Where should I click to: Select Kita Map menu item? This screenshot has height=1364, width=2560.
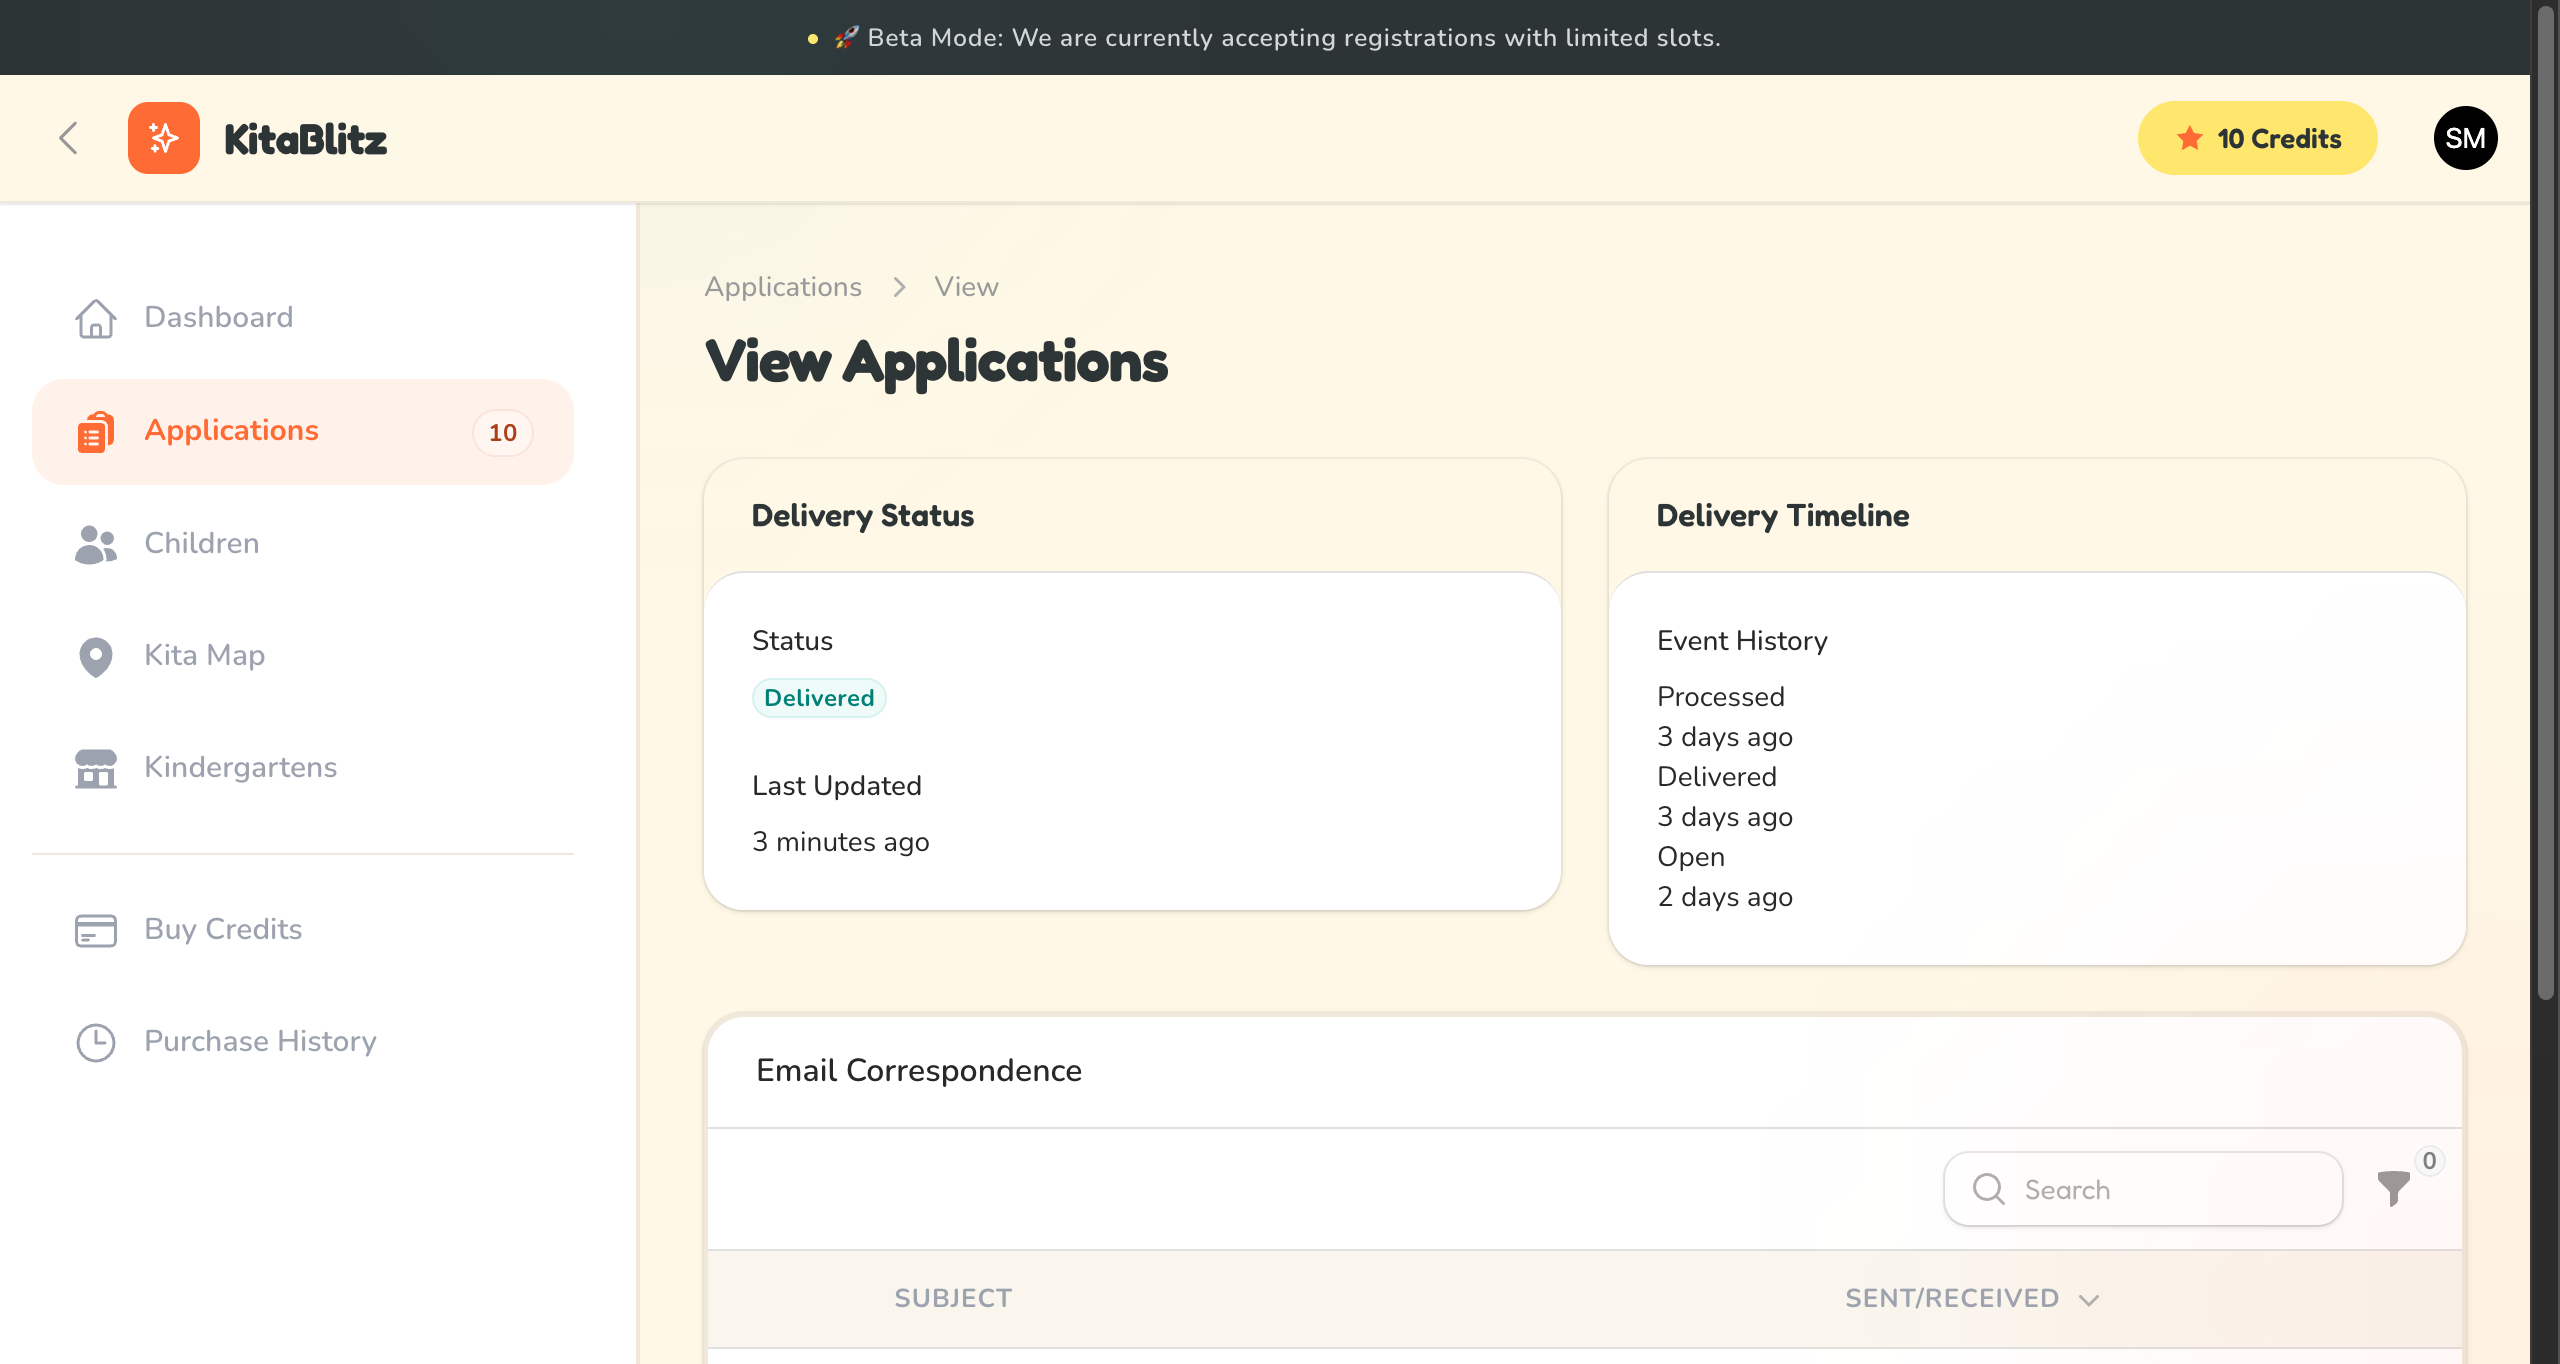coord(205,656)
